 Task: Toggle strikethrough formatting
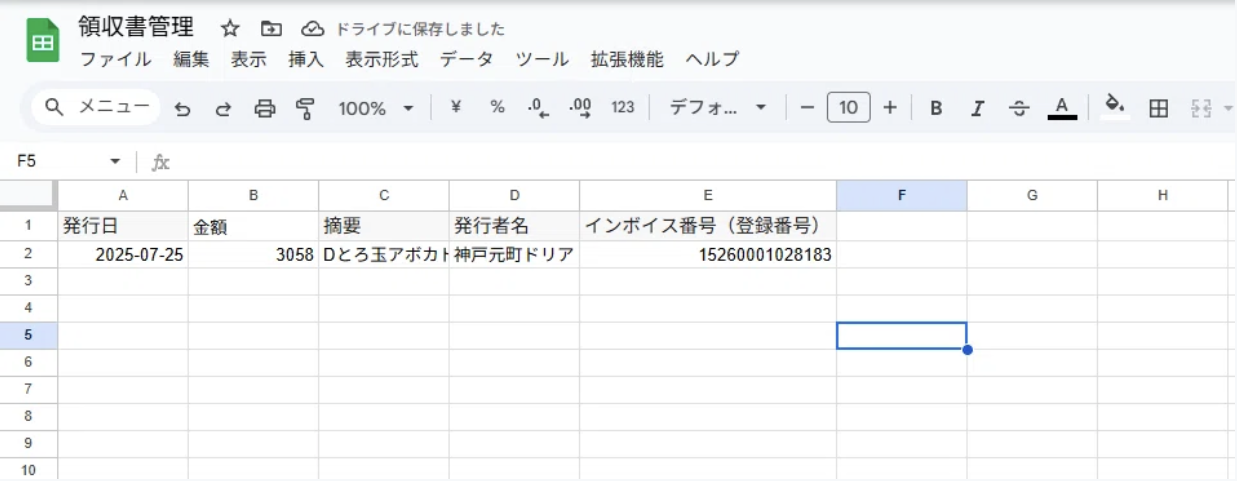click(1019, 109)
